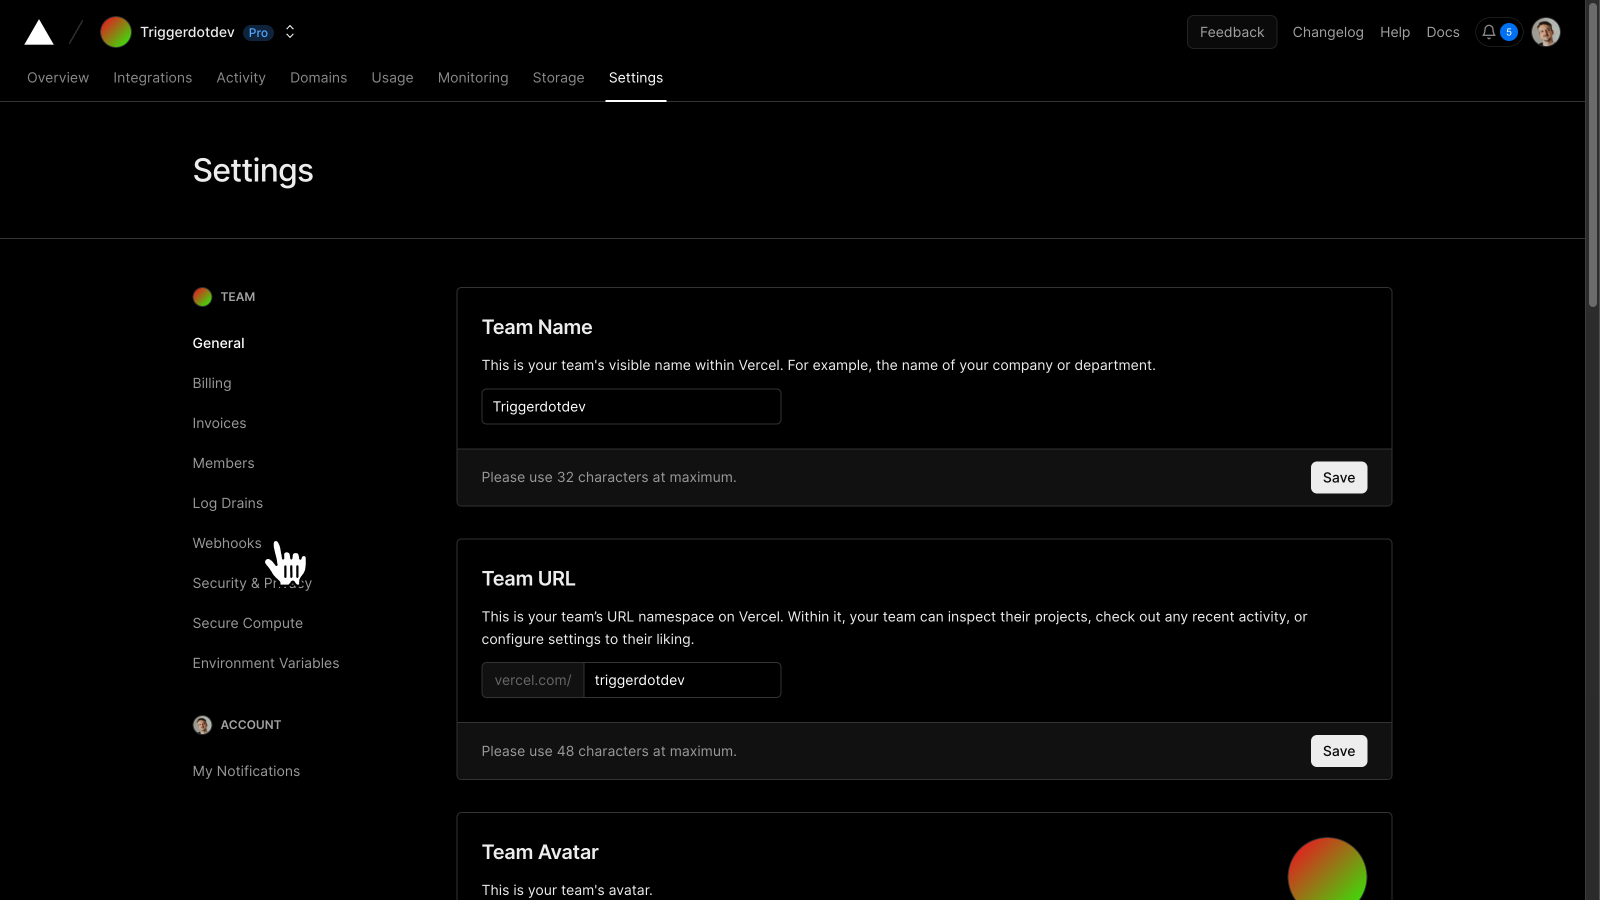Click the Team URL input field
Image resolution: width=1600 pixels, height=906 pixels.
click(x=682, y=680)
